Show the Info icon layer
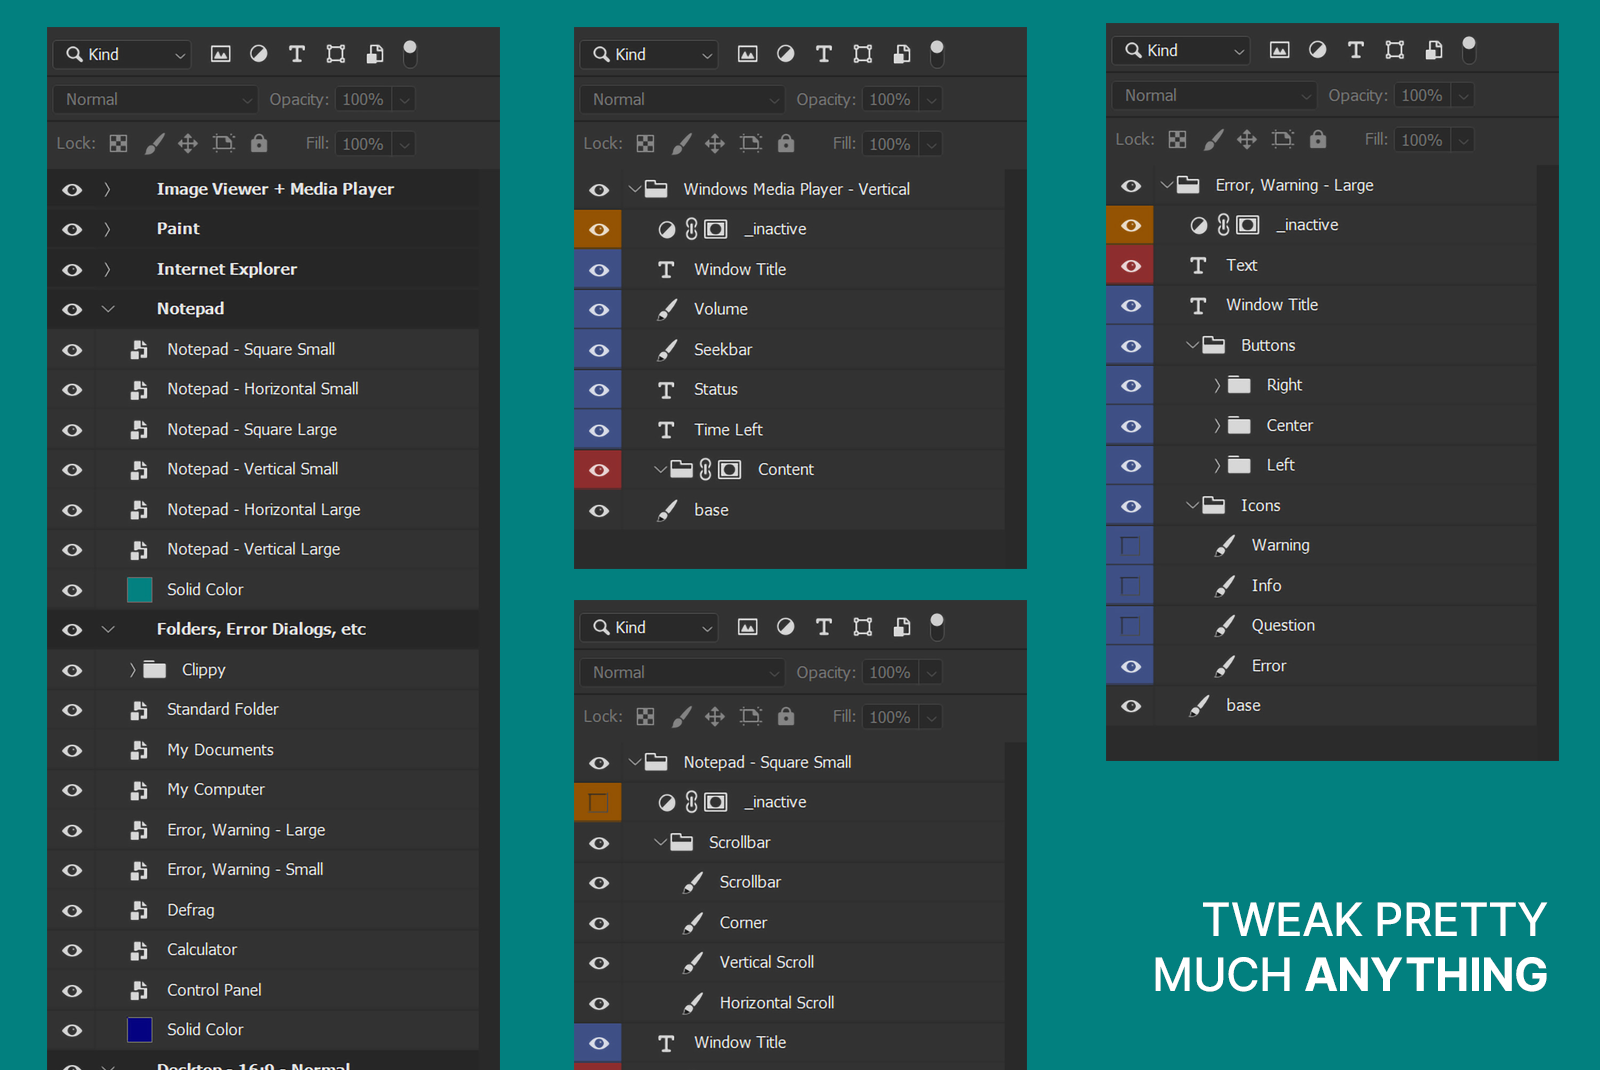 coord(1131,585)
